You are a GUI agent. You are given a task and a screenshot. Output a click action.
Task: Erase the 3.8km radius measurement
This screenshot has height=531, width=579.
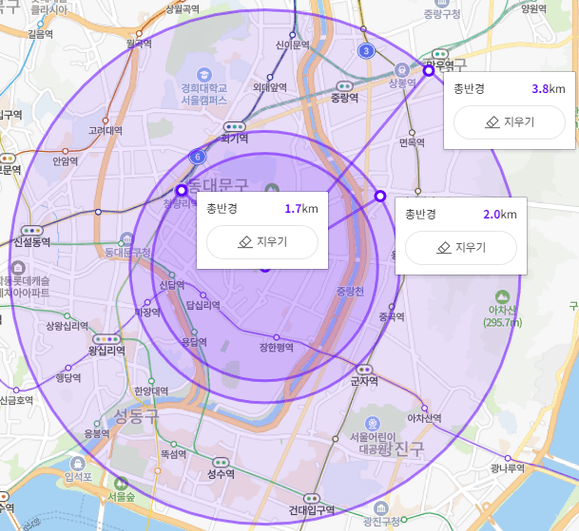click(509, 122)
